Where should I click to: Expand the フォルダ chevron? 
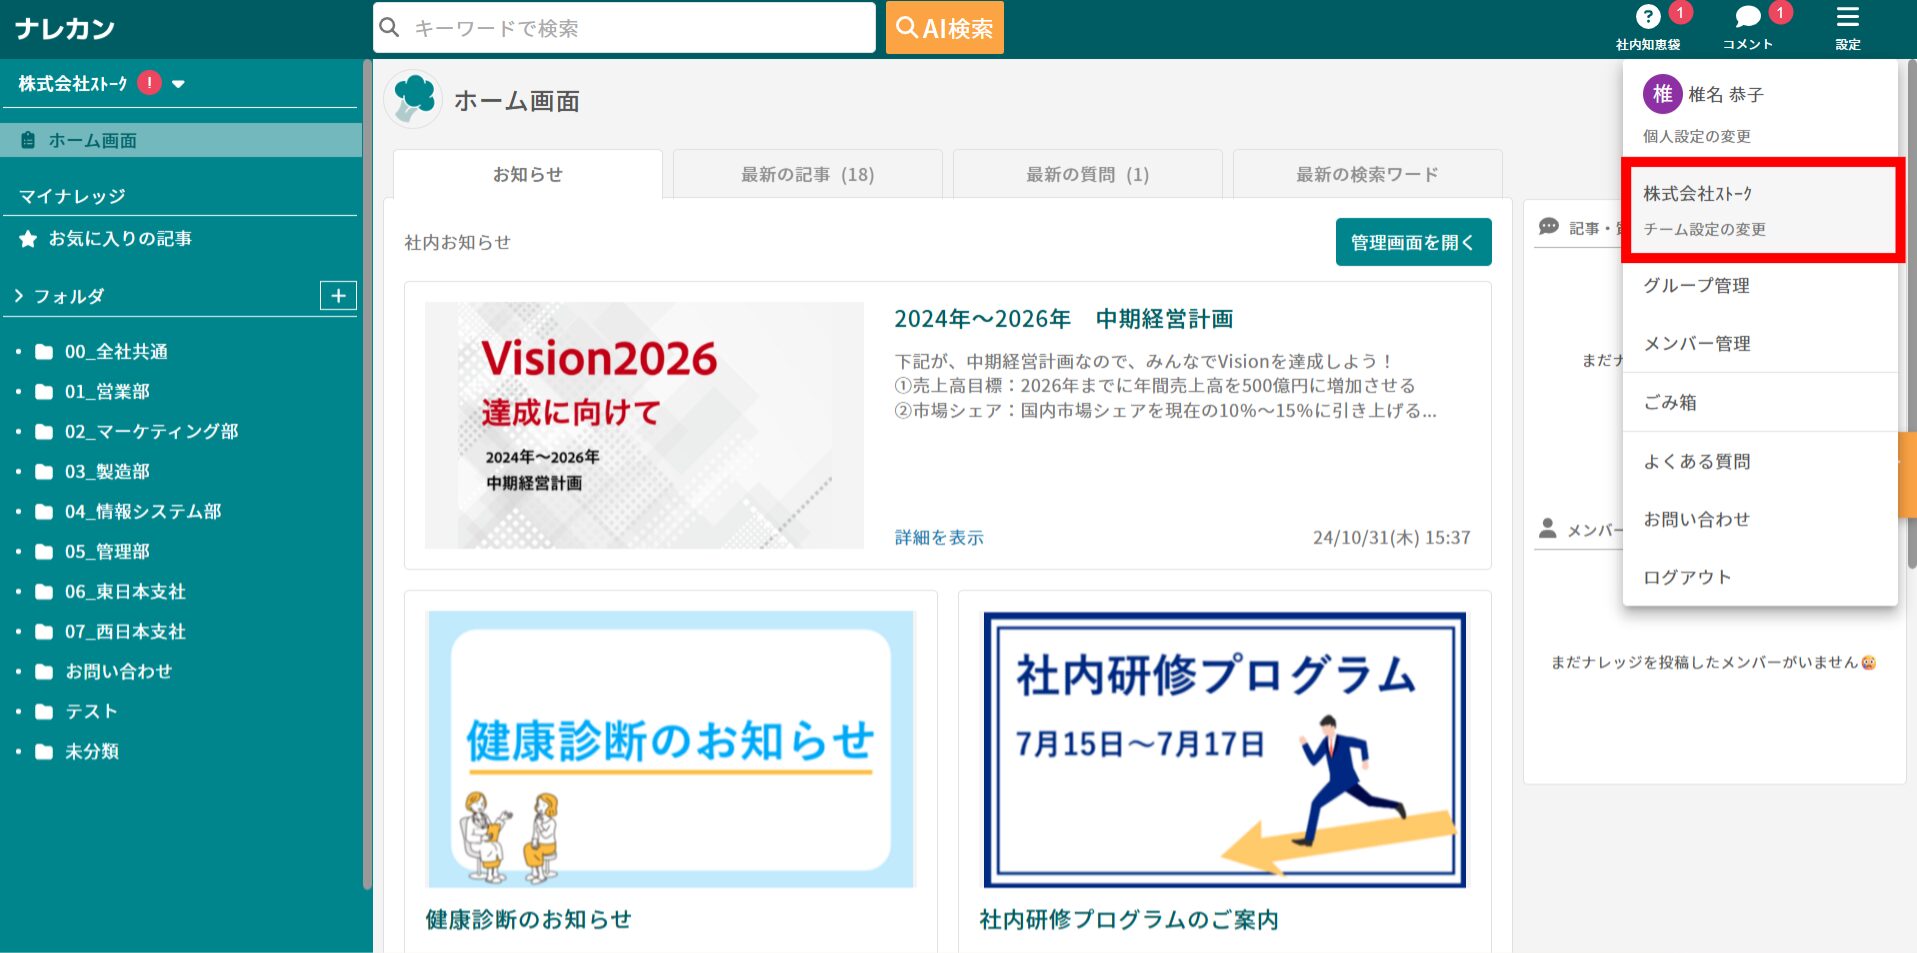pyautogui.click(x=19, y=296)
